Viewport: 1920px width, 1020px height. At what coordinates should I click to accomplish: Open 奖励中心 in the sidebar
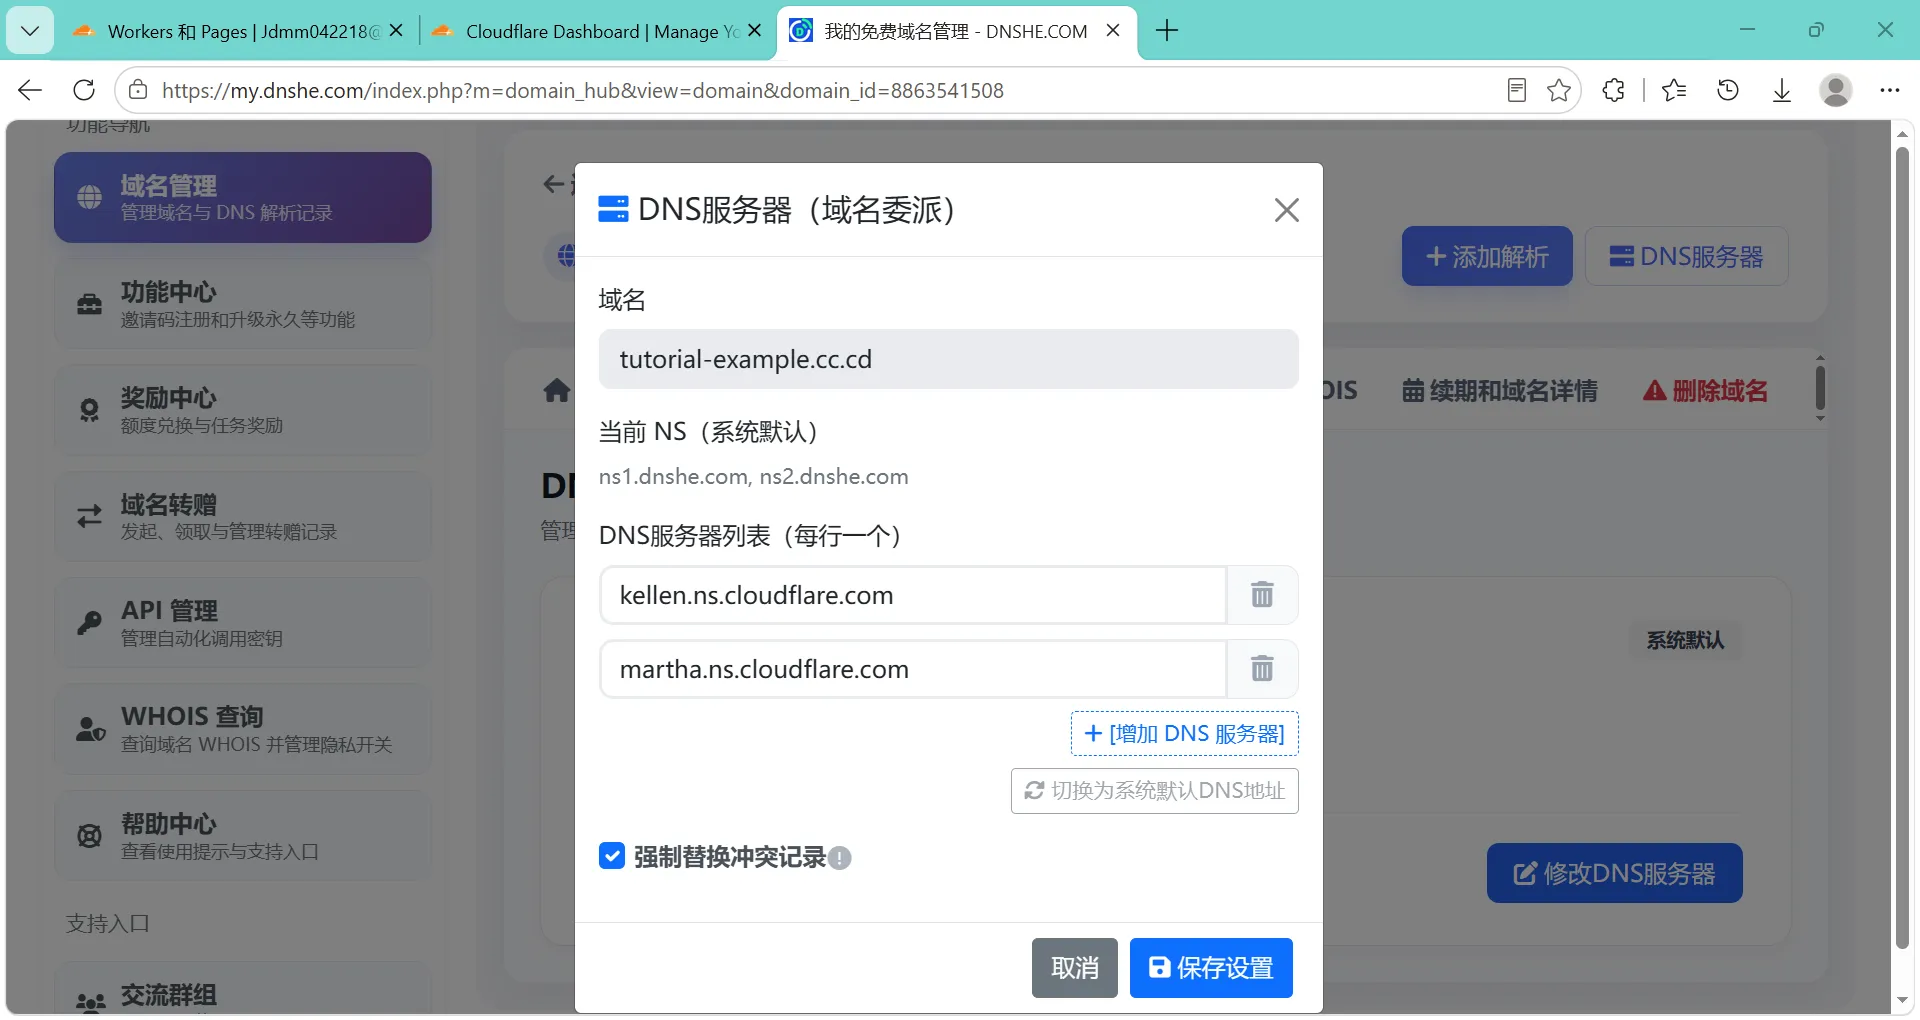[x=243, y=410]
